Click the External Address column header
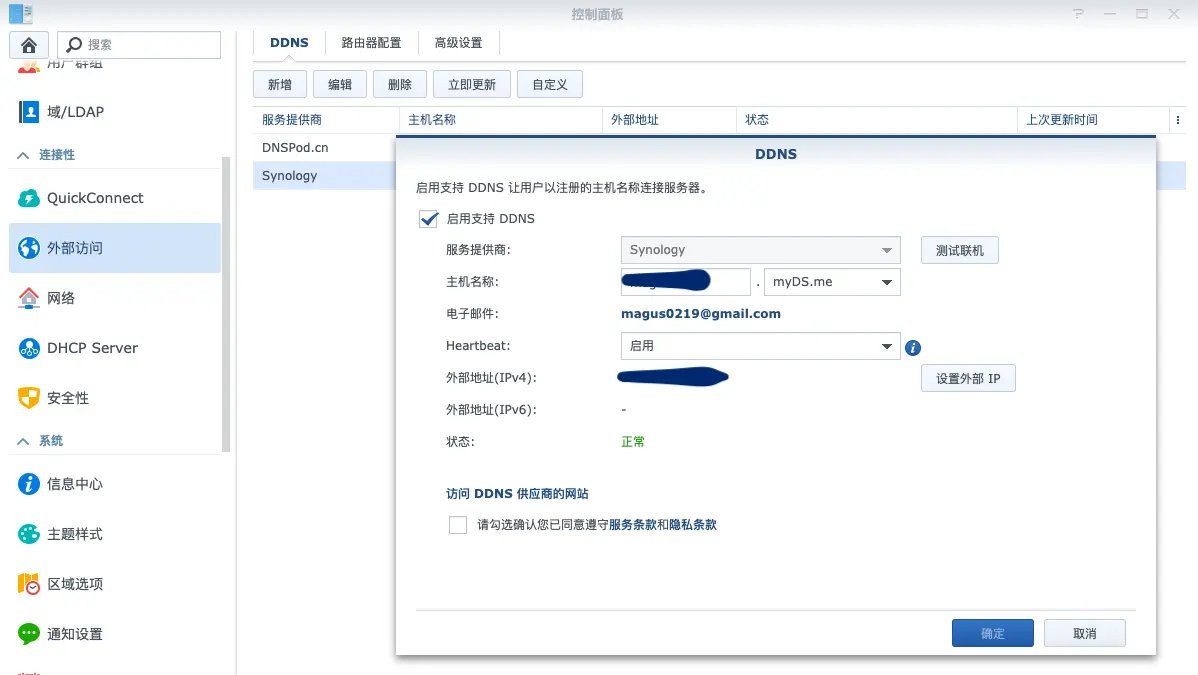 669,120
